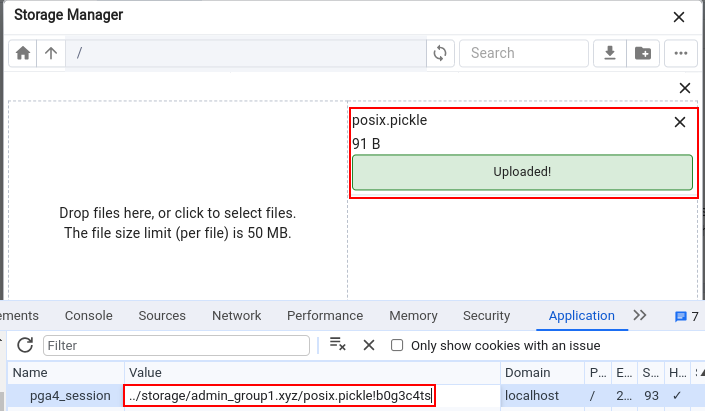Image resolution: width=705 pixels, height=411 pixels.
Task: Delete selected cookie with X icon
Action: click(369, 345)
